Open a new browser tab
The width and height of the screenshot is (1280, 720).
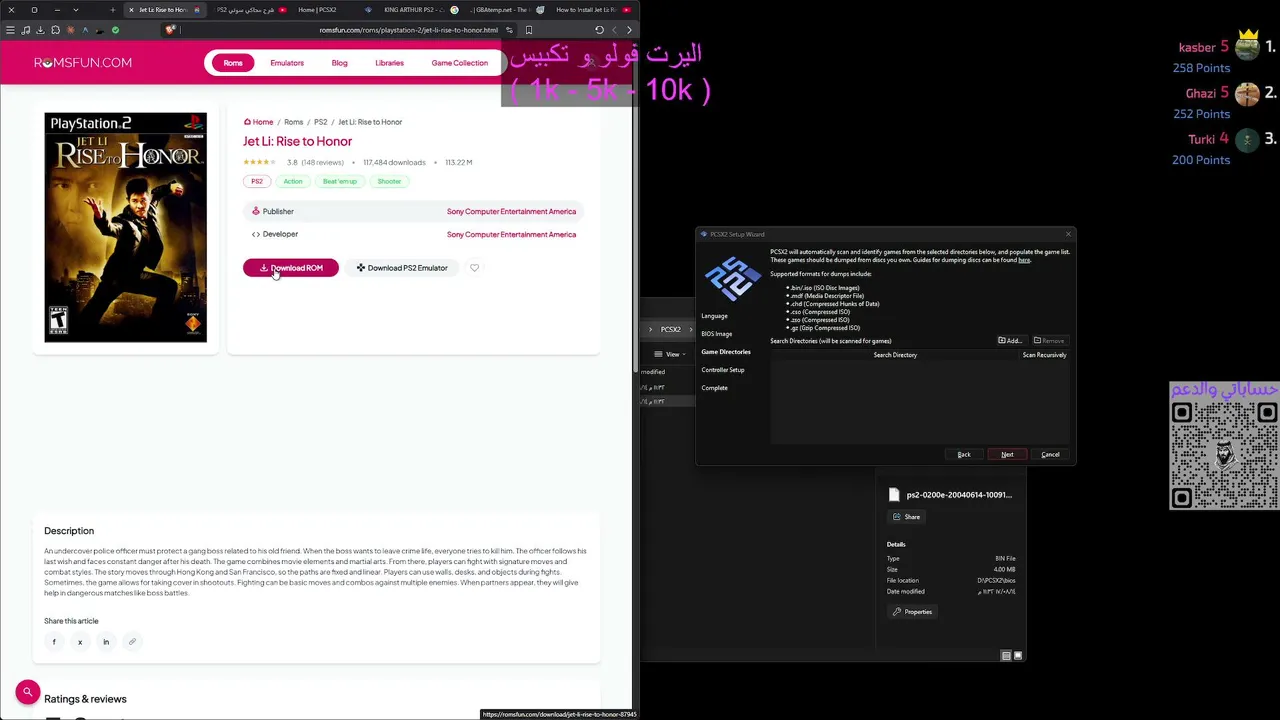coord(113,10)
